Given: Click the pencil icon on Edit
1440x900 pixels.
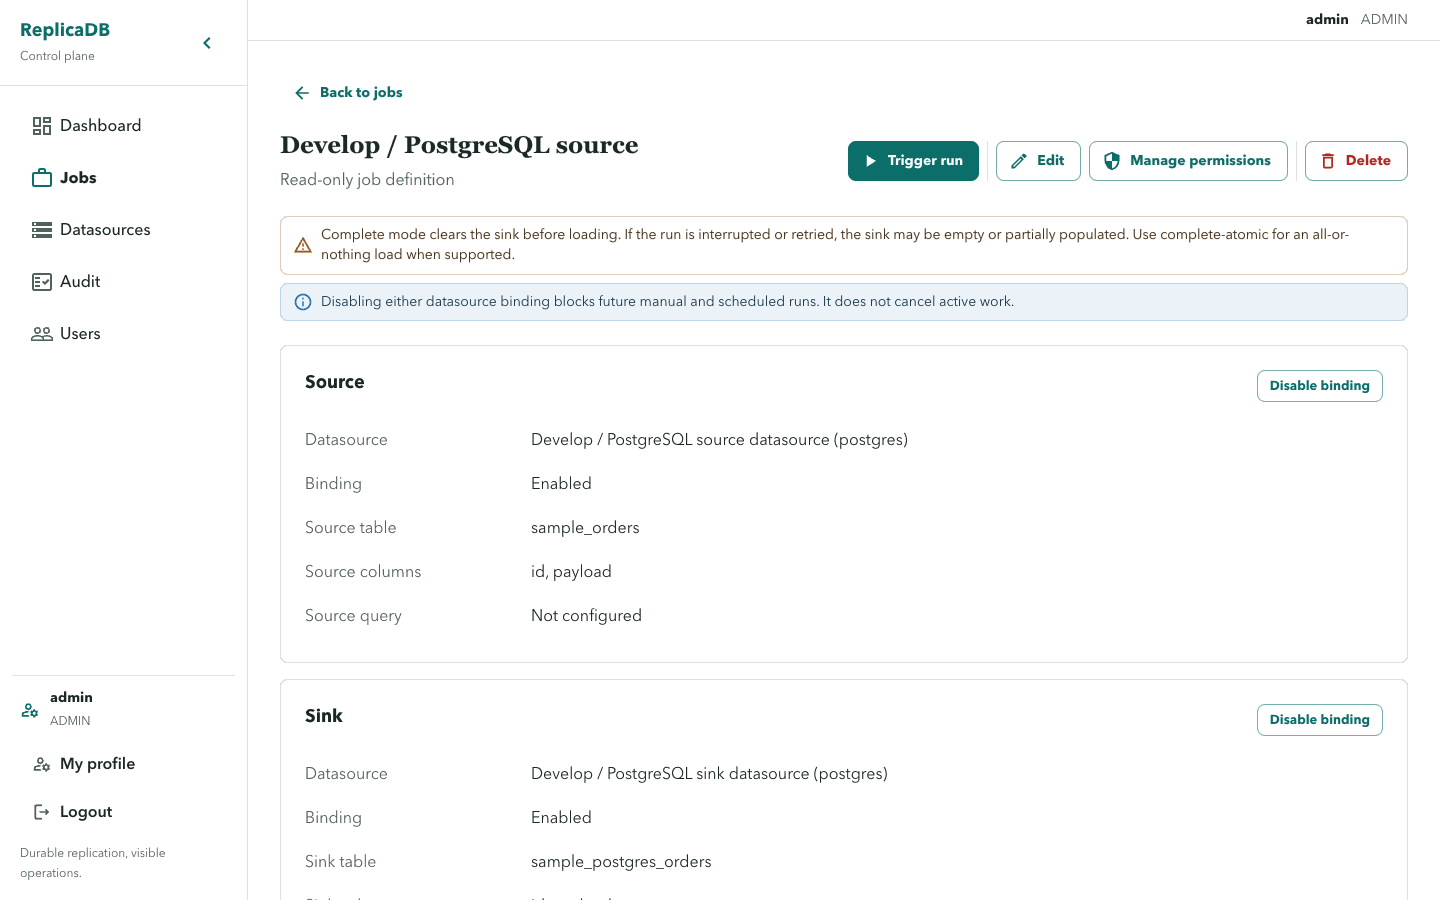Looking at the screenshot, I should pos(1019,161).
